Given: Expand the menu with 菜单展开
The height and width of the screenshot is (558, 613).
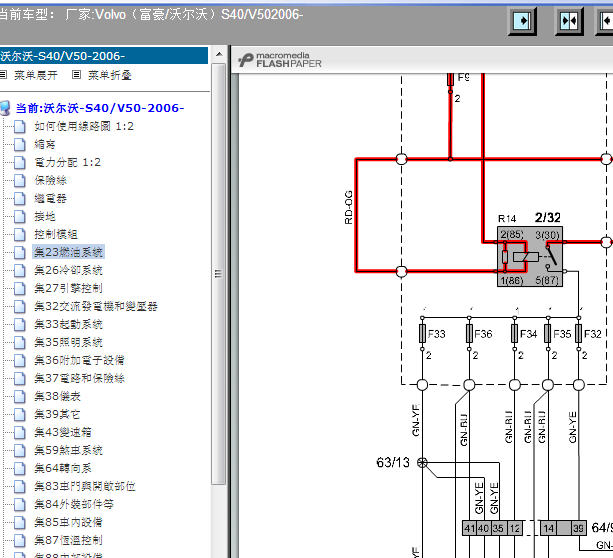Looking at the screenshot, I should 36,75.
